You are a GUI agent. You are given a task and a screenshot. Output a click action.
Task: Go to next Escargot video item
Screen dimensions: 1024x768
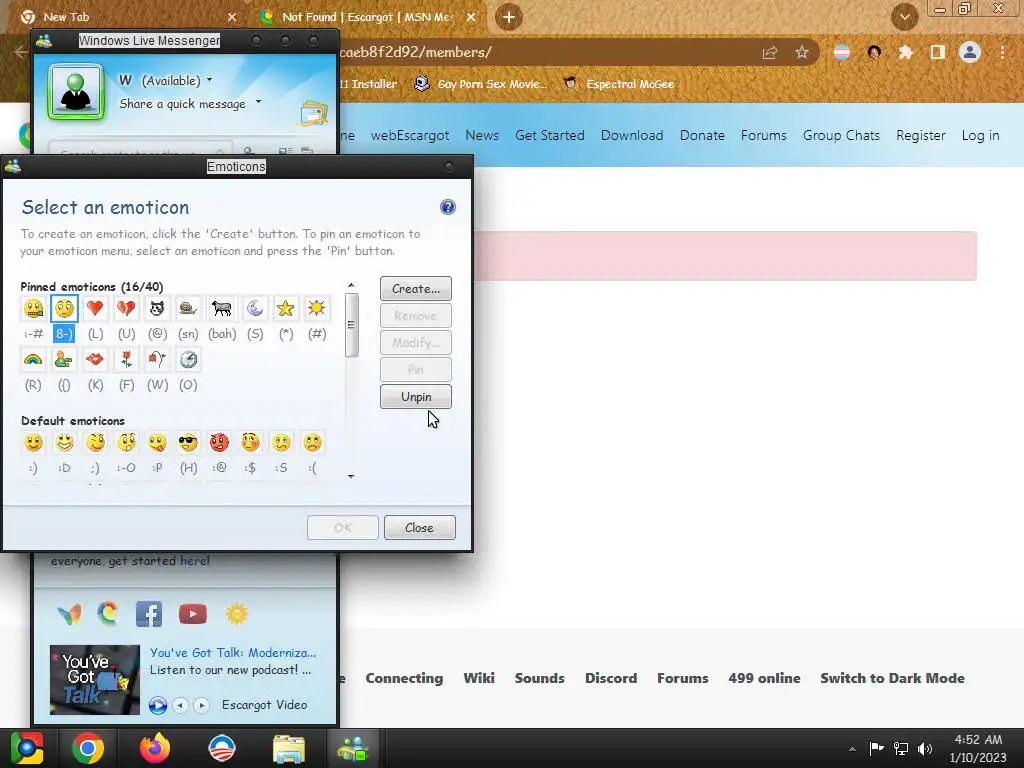coord(202,705)
